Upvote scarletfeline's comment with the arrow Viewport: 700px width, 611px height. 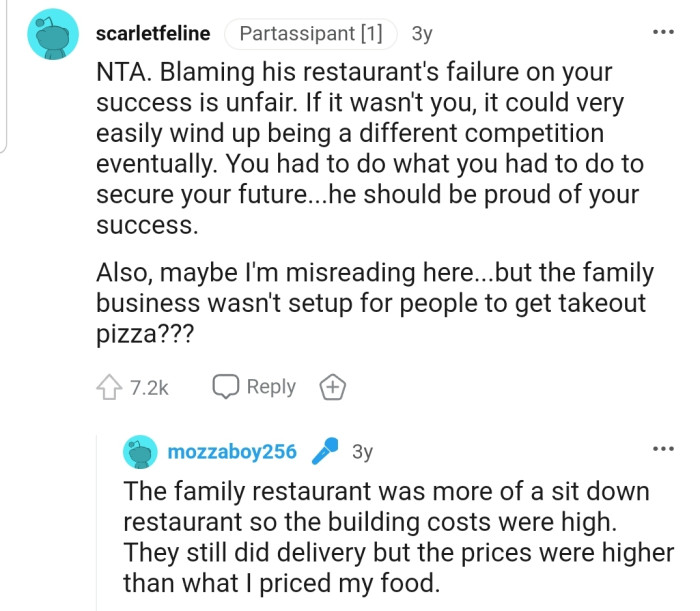(x=109, y=387)
